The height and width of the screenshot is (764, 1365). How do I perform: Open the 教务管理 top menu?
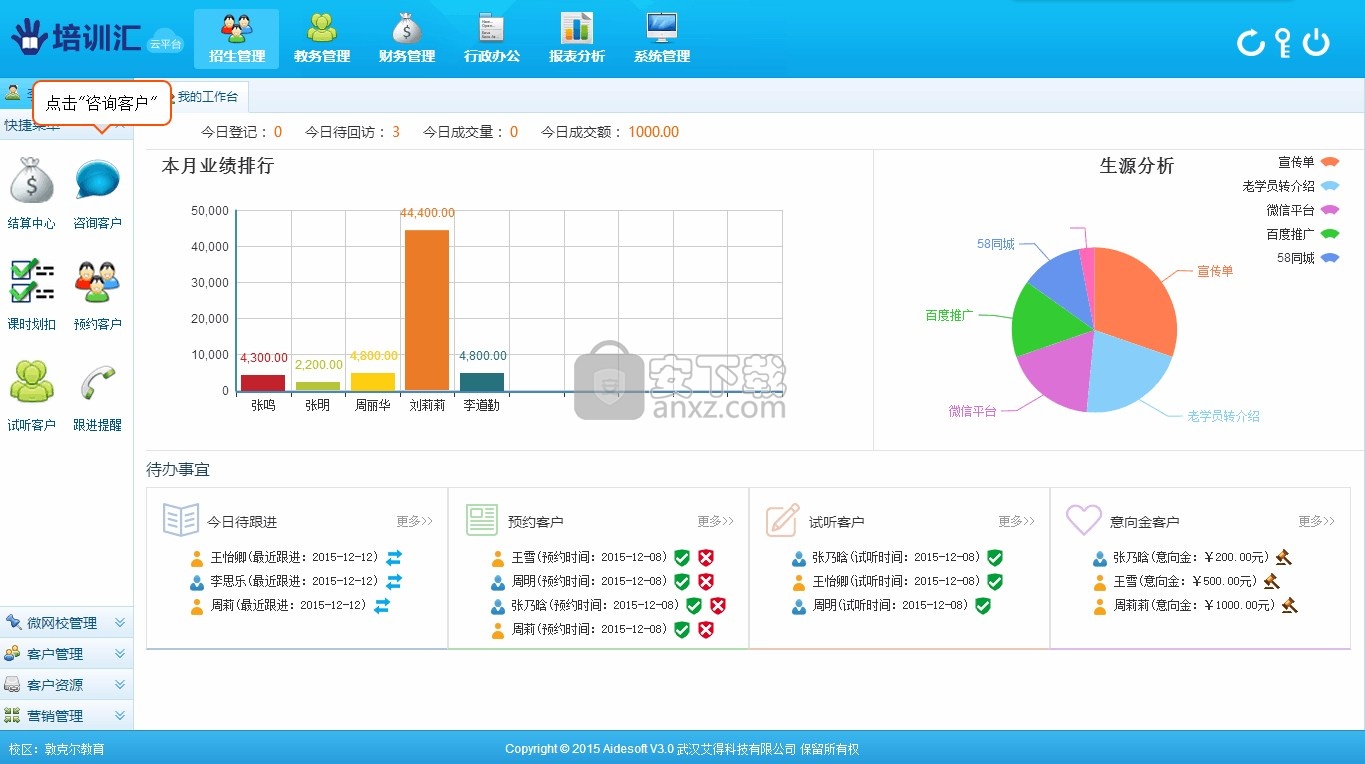tap(322, 39)
